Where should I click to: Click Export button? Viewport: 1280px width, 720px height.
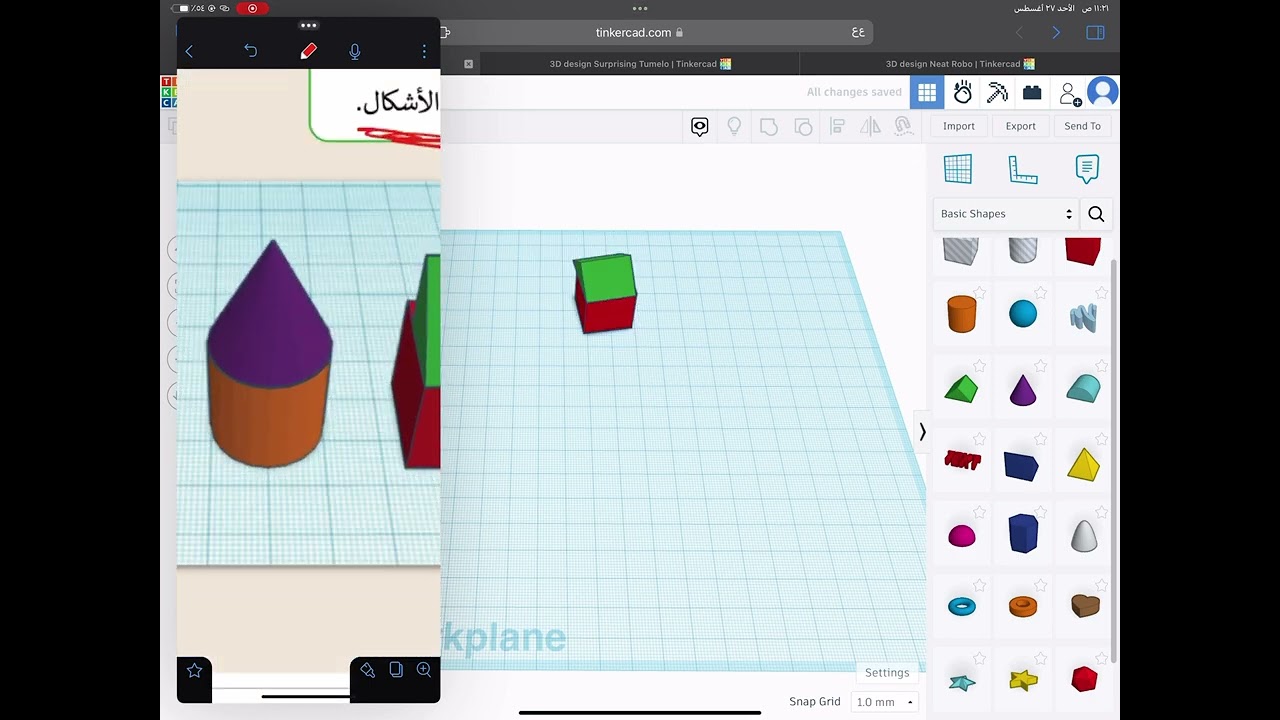coord(1021,126)
